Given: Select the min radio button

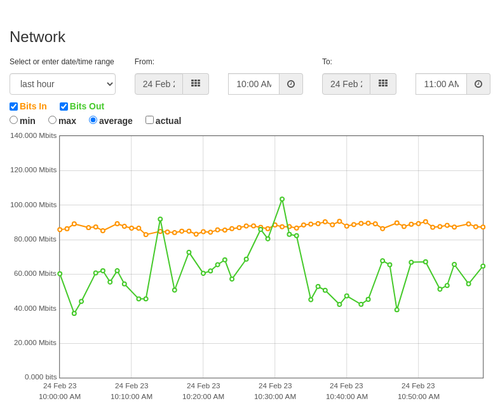Looking at the screenshot, I should click(13, 120).
